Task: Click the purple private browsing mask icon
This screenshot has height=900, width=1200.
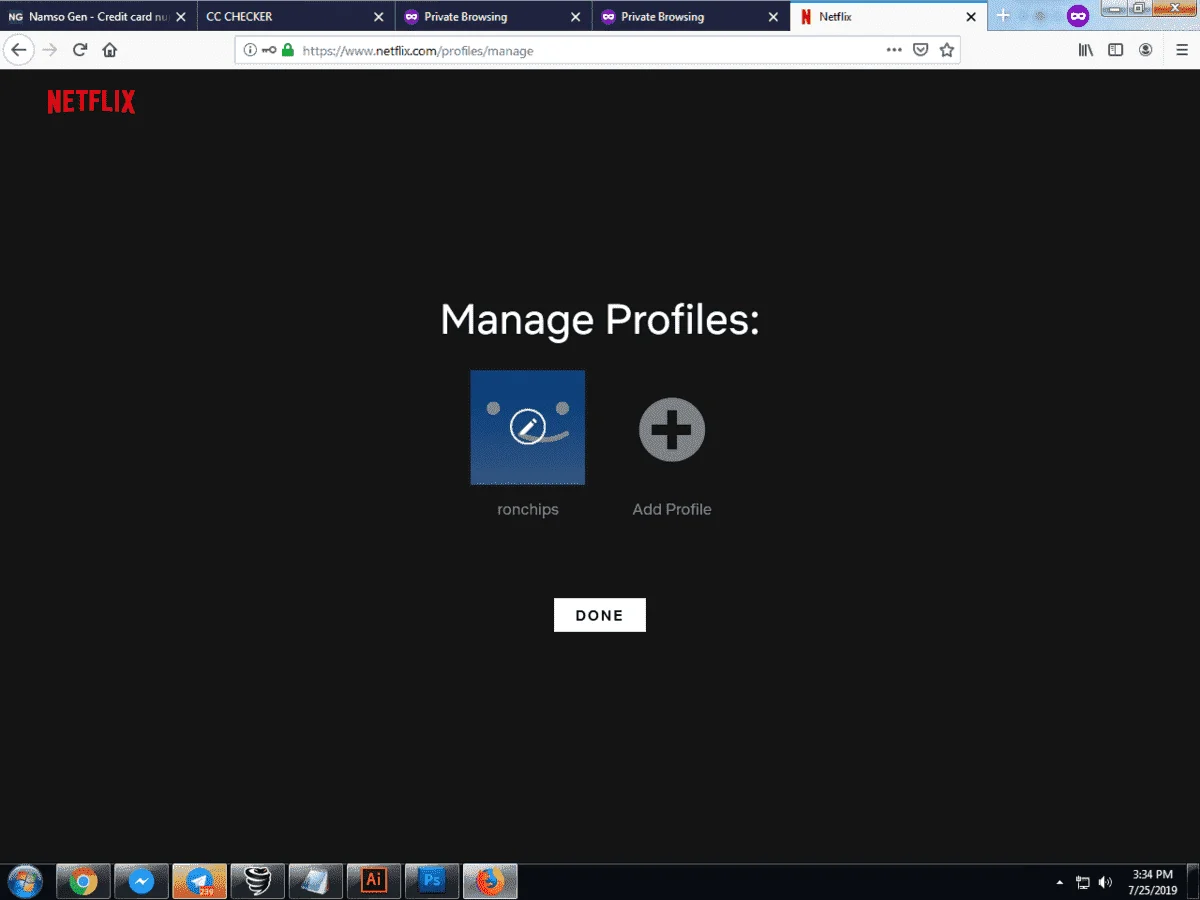Action: point(1077,16)
